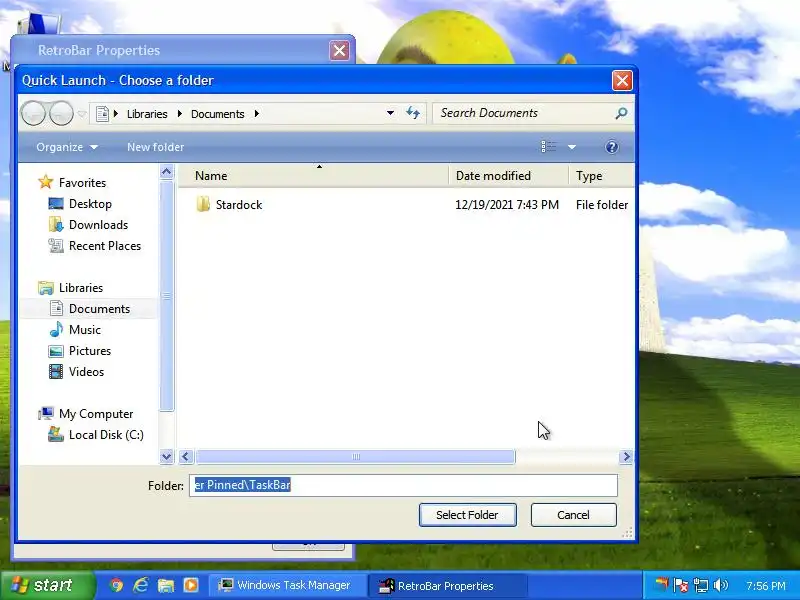
Task: Switch to Windows Task Manager taskbar button
Action: tap(288, 585)
